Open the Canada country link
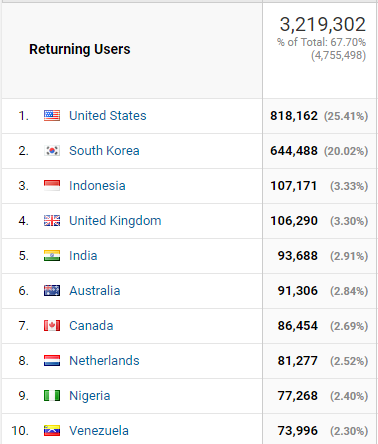This screenshot has height=444, width=378. [91, 326]
